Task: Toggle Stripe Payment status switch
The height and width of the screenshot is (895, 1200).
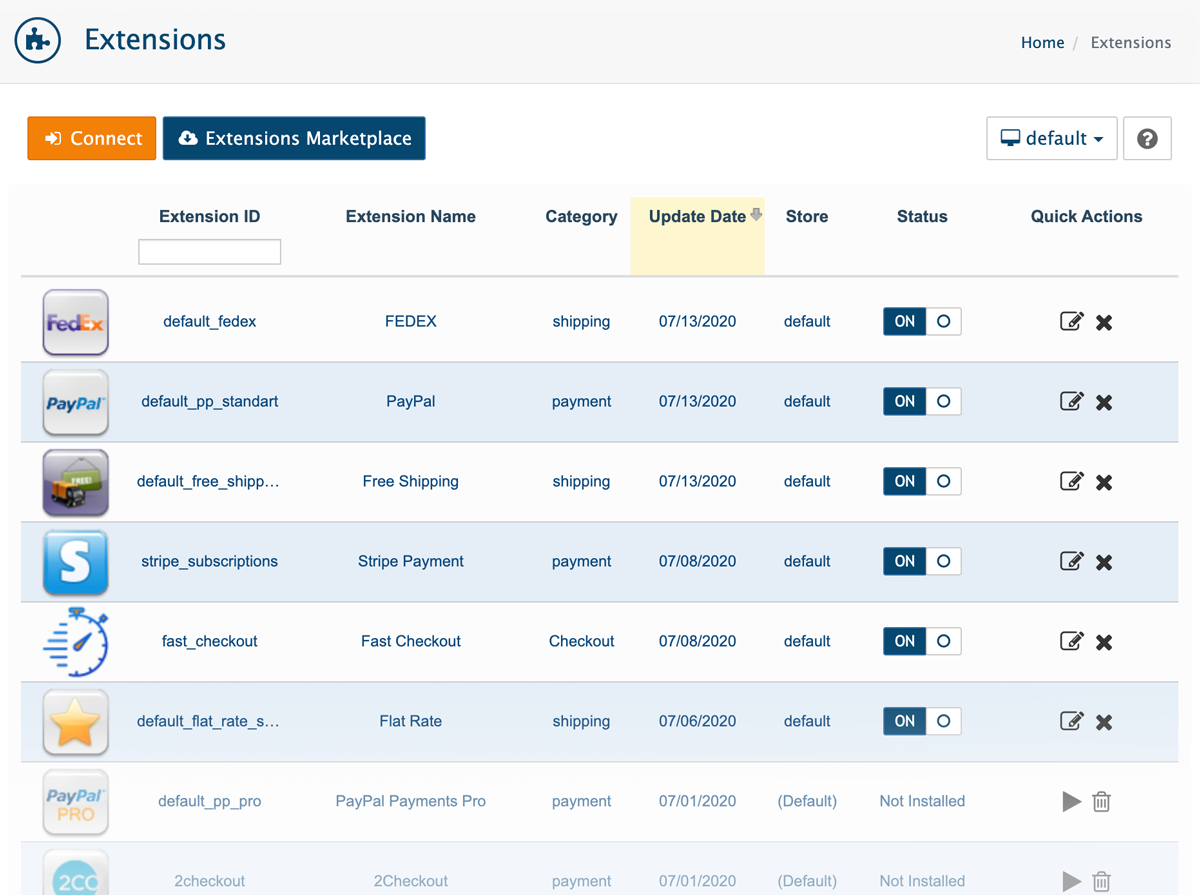Action: click(922, 561)
